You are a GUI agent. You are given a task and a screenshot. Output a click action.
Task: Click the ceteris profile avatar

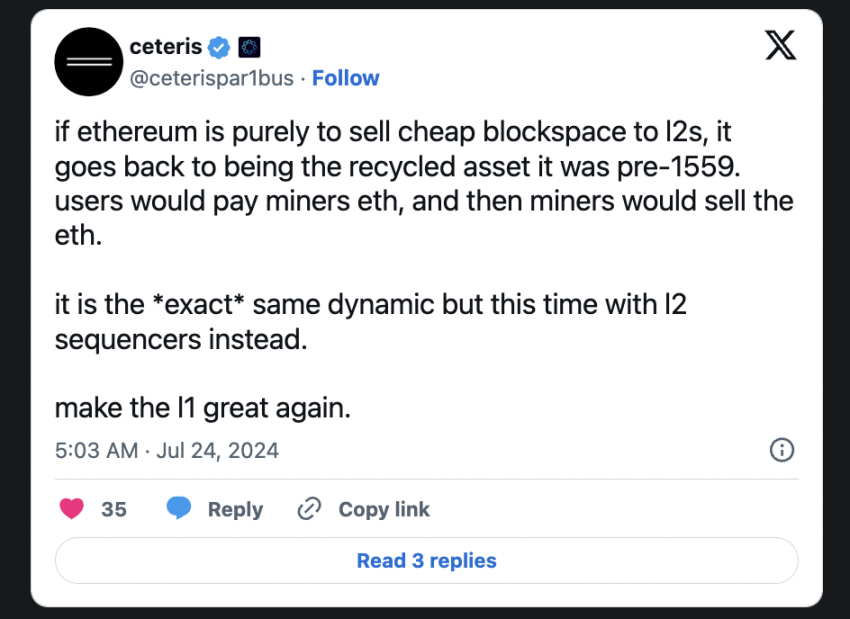(87, 62)
